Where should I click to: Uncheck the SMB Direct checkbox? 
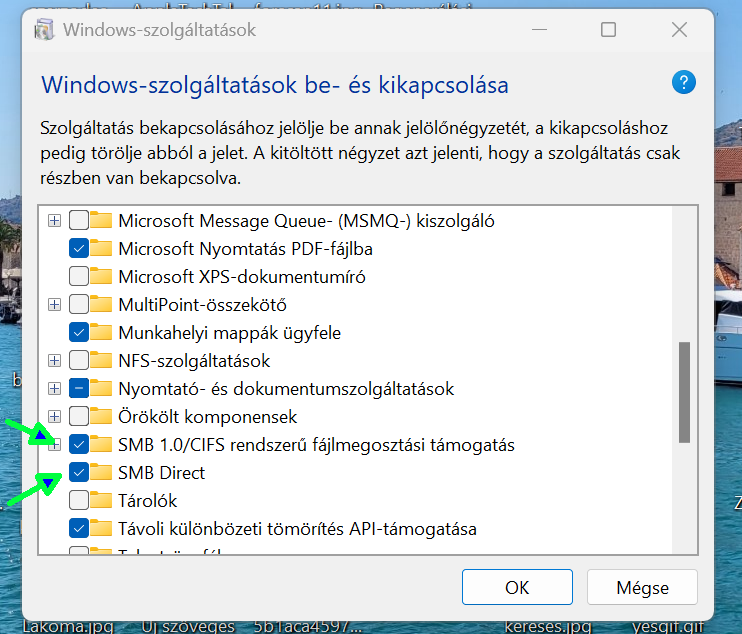pyautogui.click(x=79, y=472)
